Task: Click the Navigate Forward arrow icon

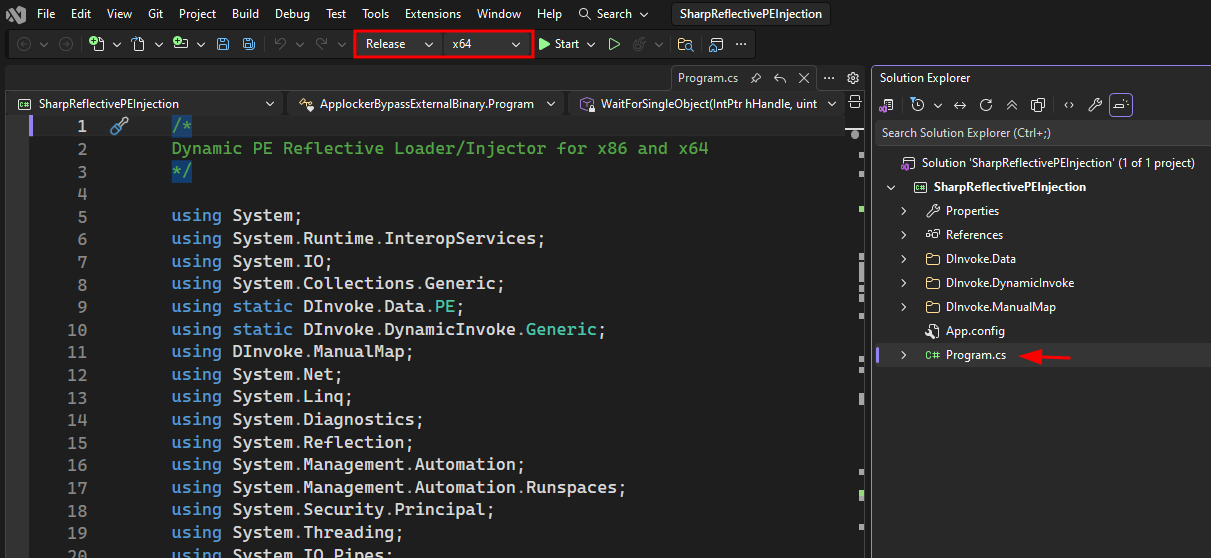Action: pyautogui.click(x=65, y=44)
